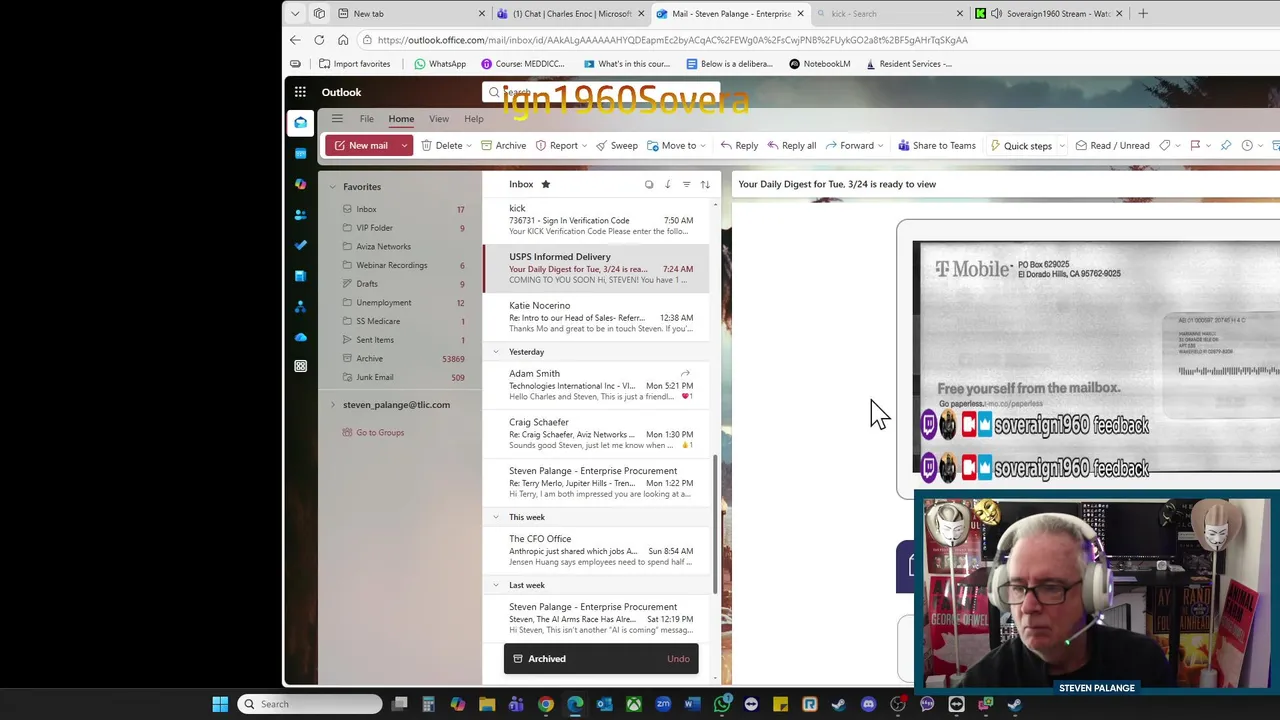Switch to Sovereign1960 Stream browser tab
This screenshot has height=720, width=1280.
1048,14
